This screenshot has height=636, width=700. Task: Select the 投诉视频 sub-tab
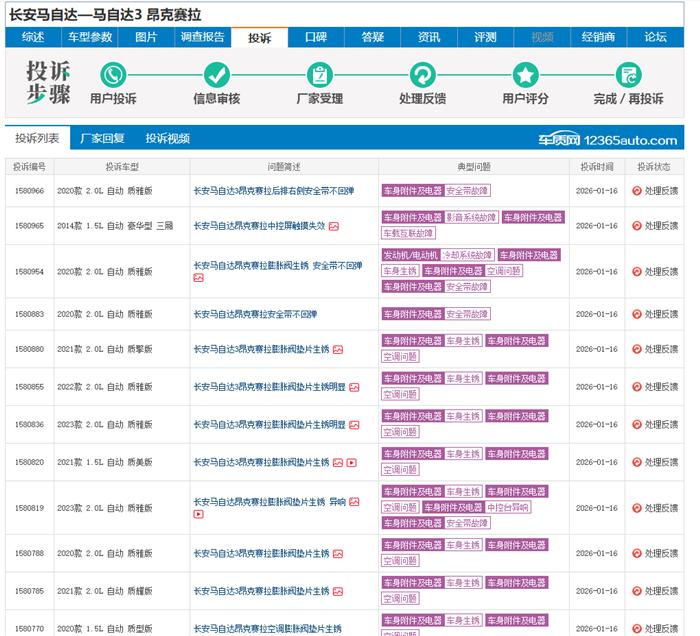pyautogui.click(x=167, y=138)
